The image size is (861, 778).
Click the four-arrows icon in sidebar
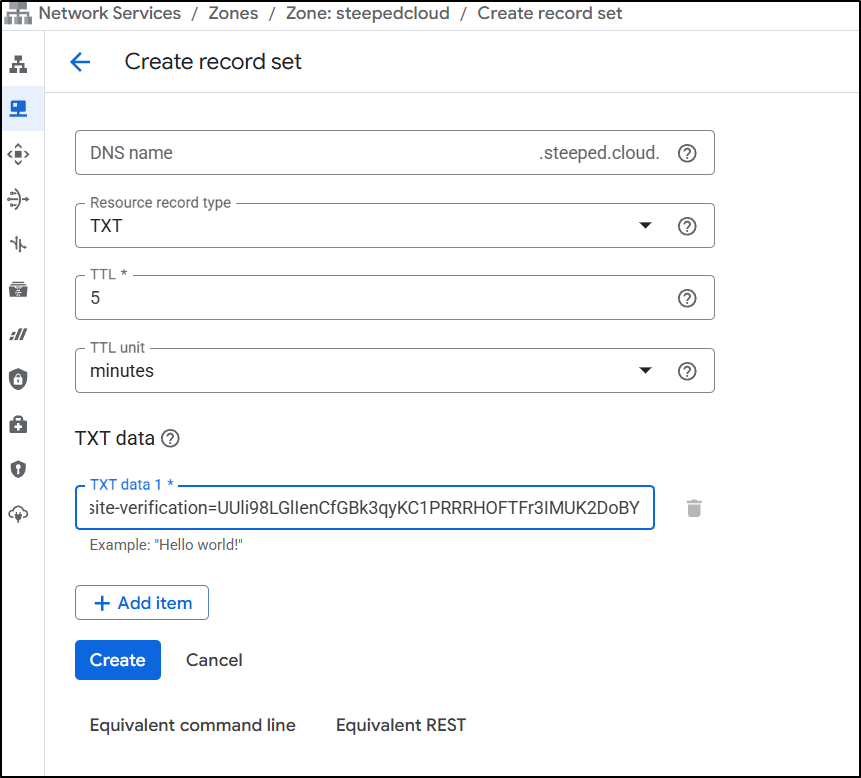pos(19,154)
